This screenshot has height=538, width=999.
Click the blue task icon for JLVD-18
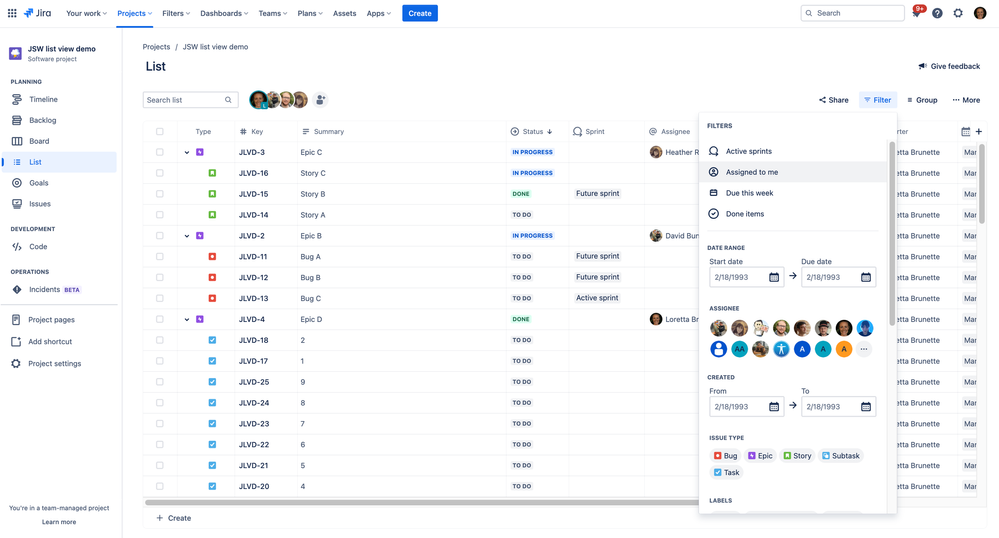click(212, 340)
